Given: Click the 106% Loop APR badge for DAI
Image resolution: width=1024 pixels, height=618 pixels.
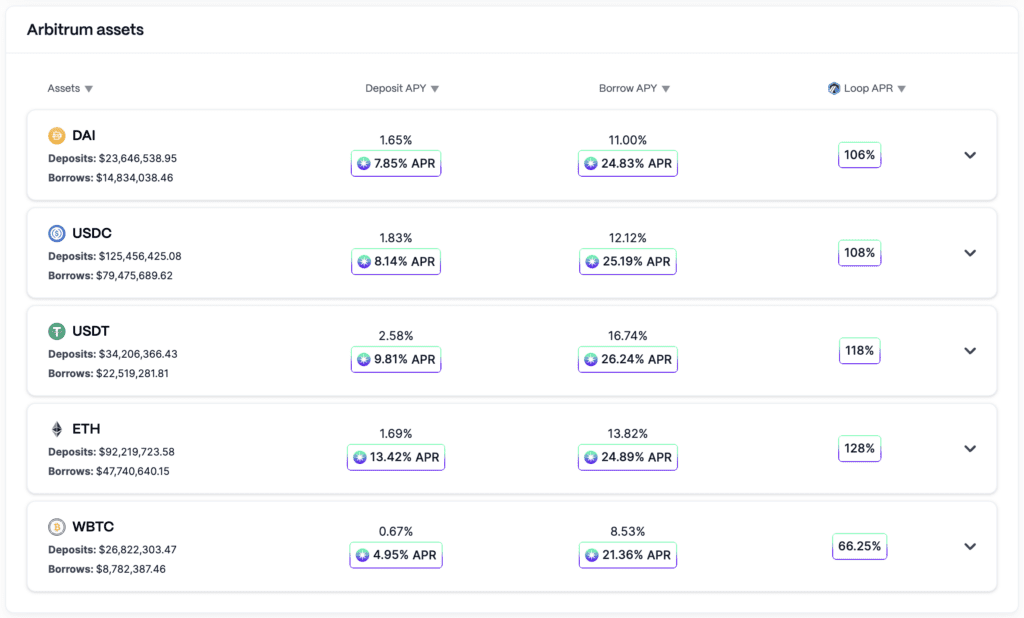Looking at the screenshot, I should click(x=859, y=155).
